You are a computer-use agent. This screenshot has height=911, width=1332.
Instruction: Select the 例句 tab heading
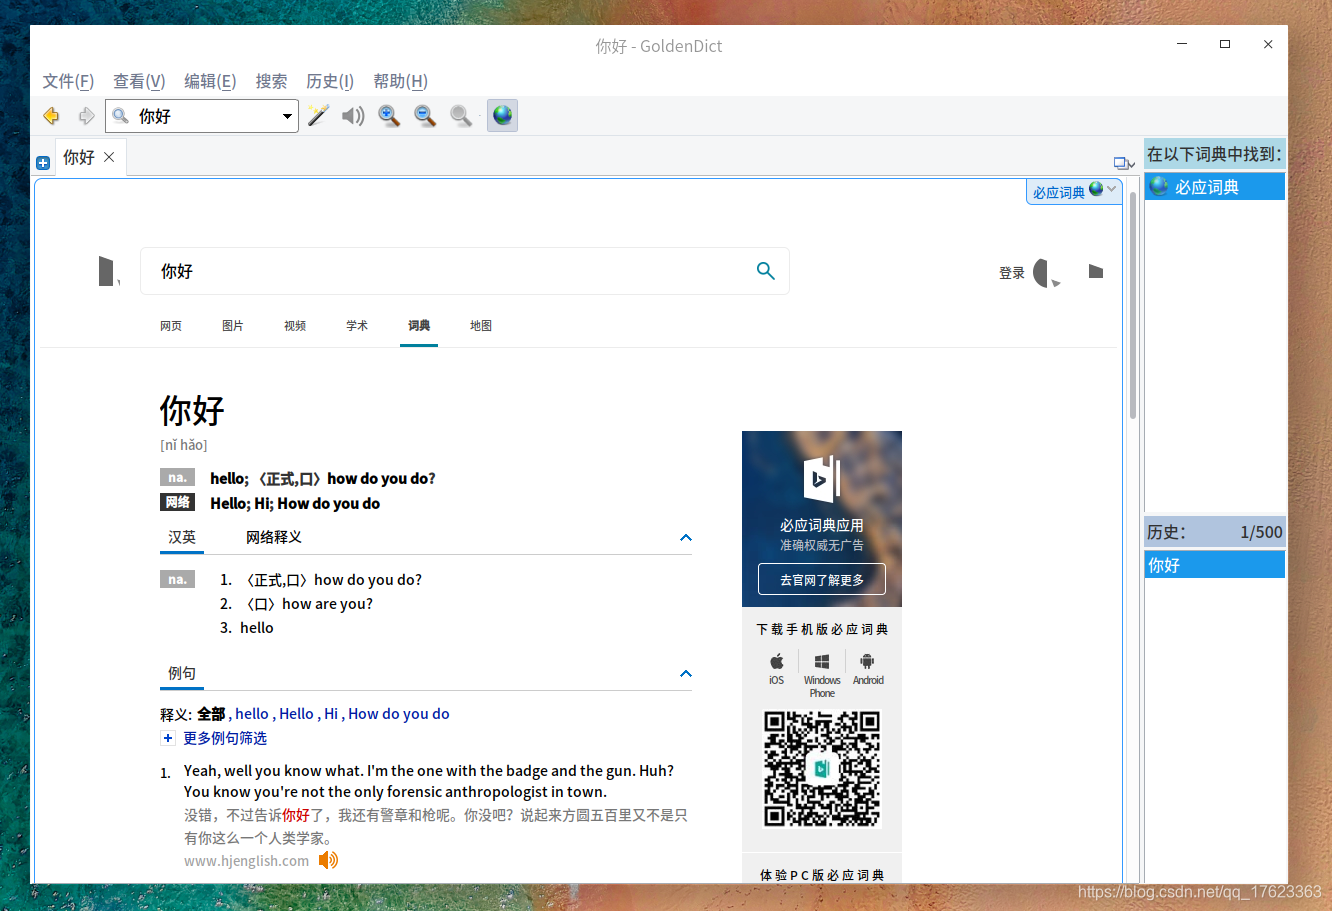[182, 673]
